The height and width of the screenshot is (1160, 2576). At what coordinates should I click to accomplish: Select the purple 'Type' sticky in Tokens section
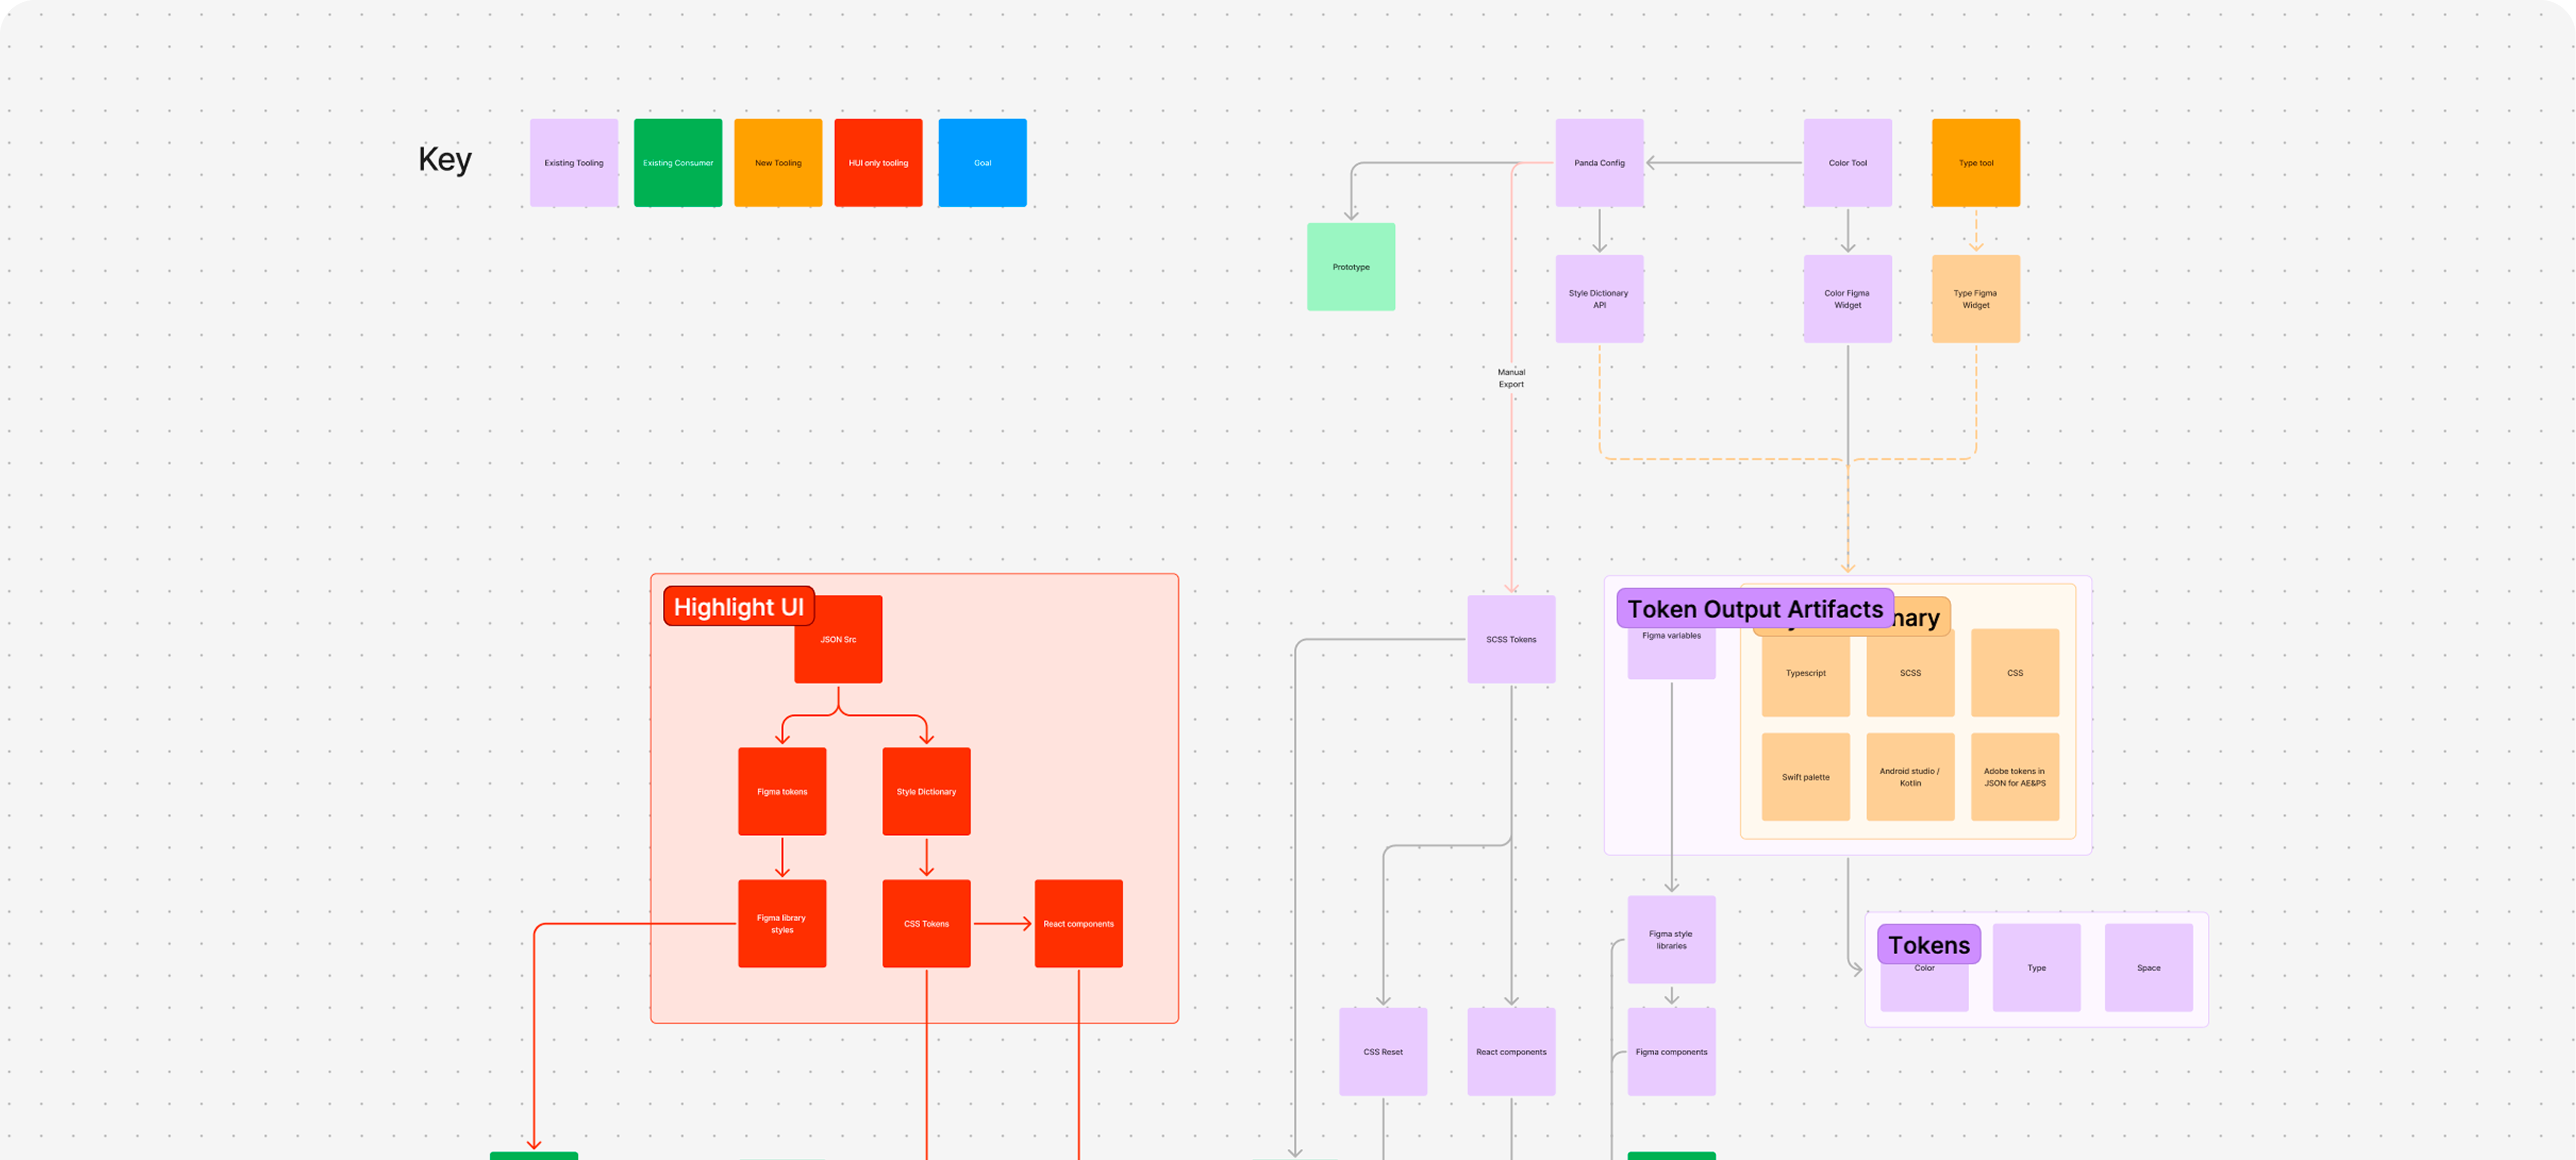(2036, 967)
